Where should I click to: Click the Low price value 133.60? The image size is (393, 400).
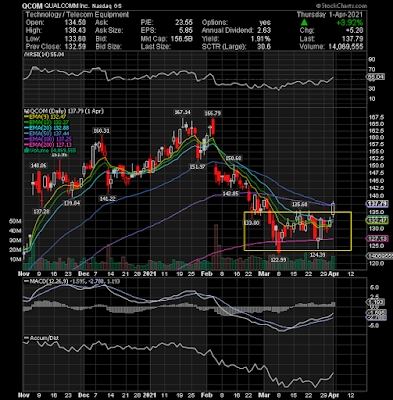pos(75,38)
